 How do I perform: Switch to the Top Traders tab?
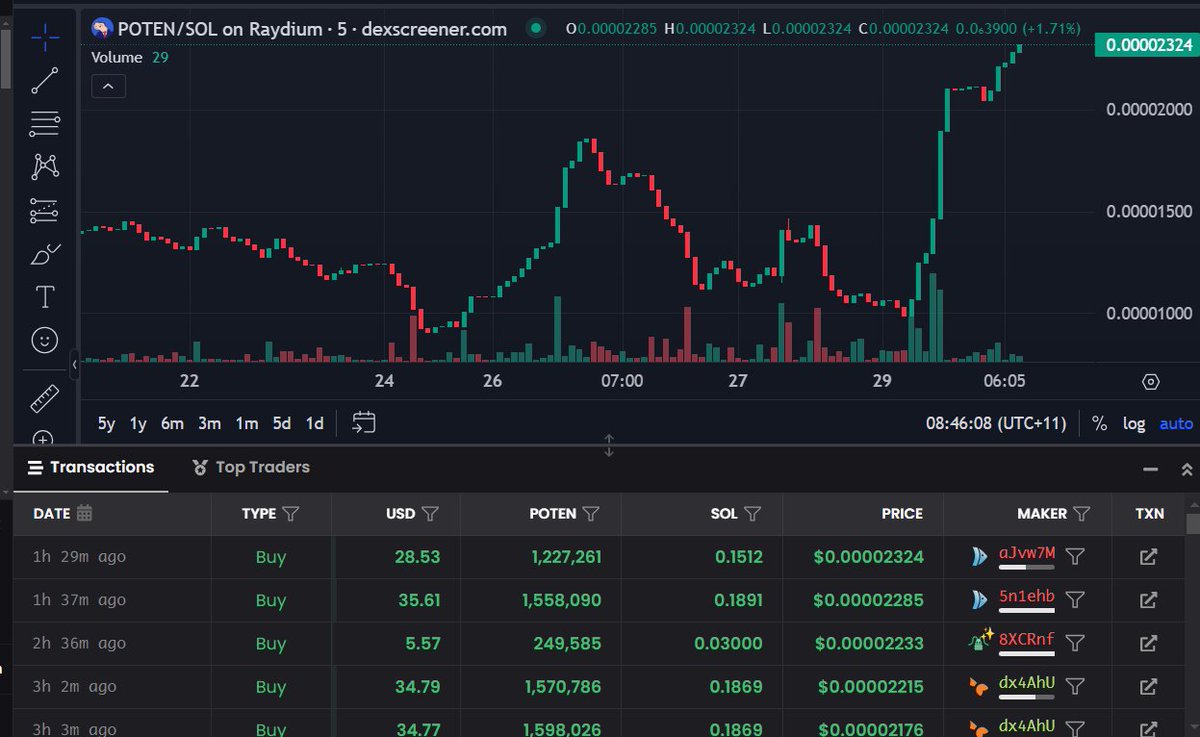point(251,467)
